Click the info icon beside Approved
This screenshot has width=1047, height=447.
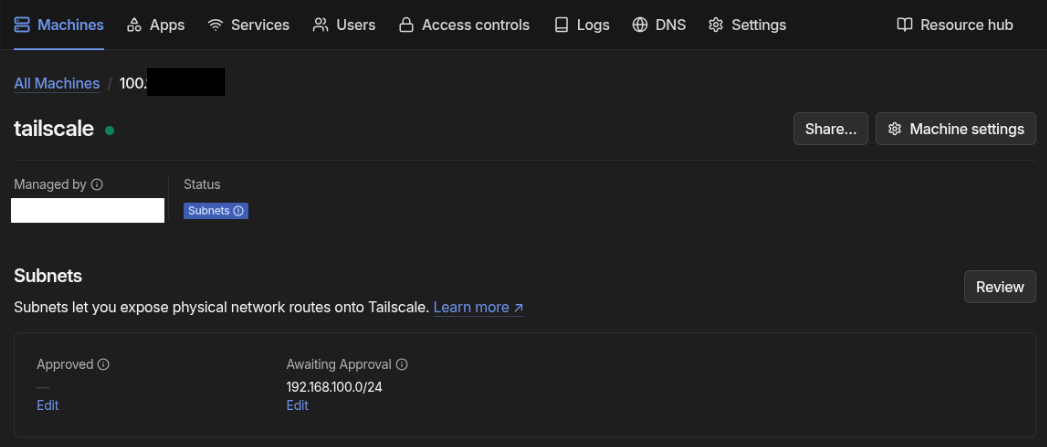103,365
